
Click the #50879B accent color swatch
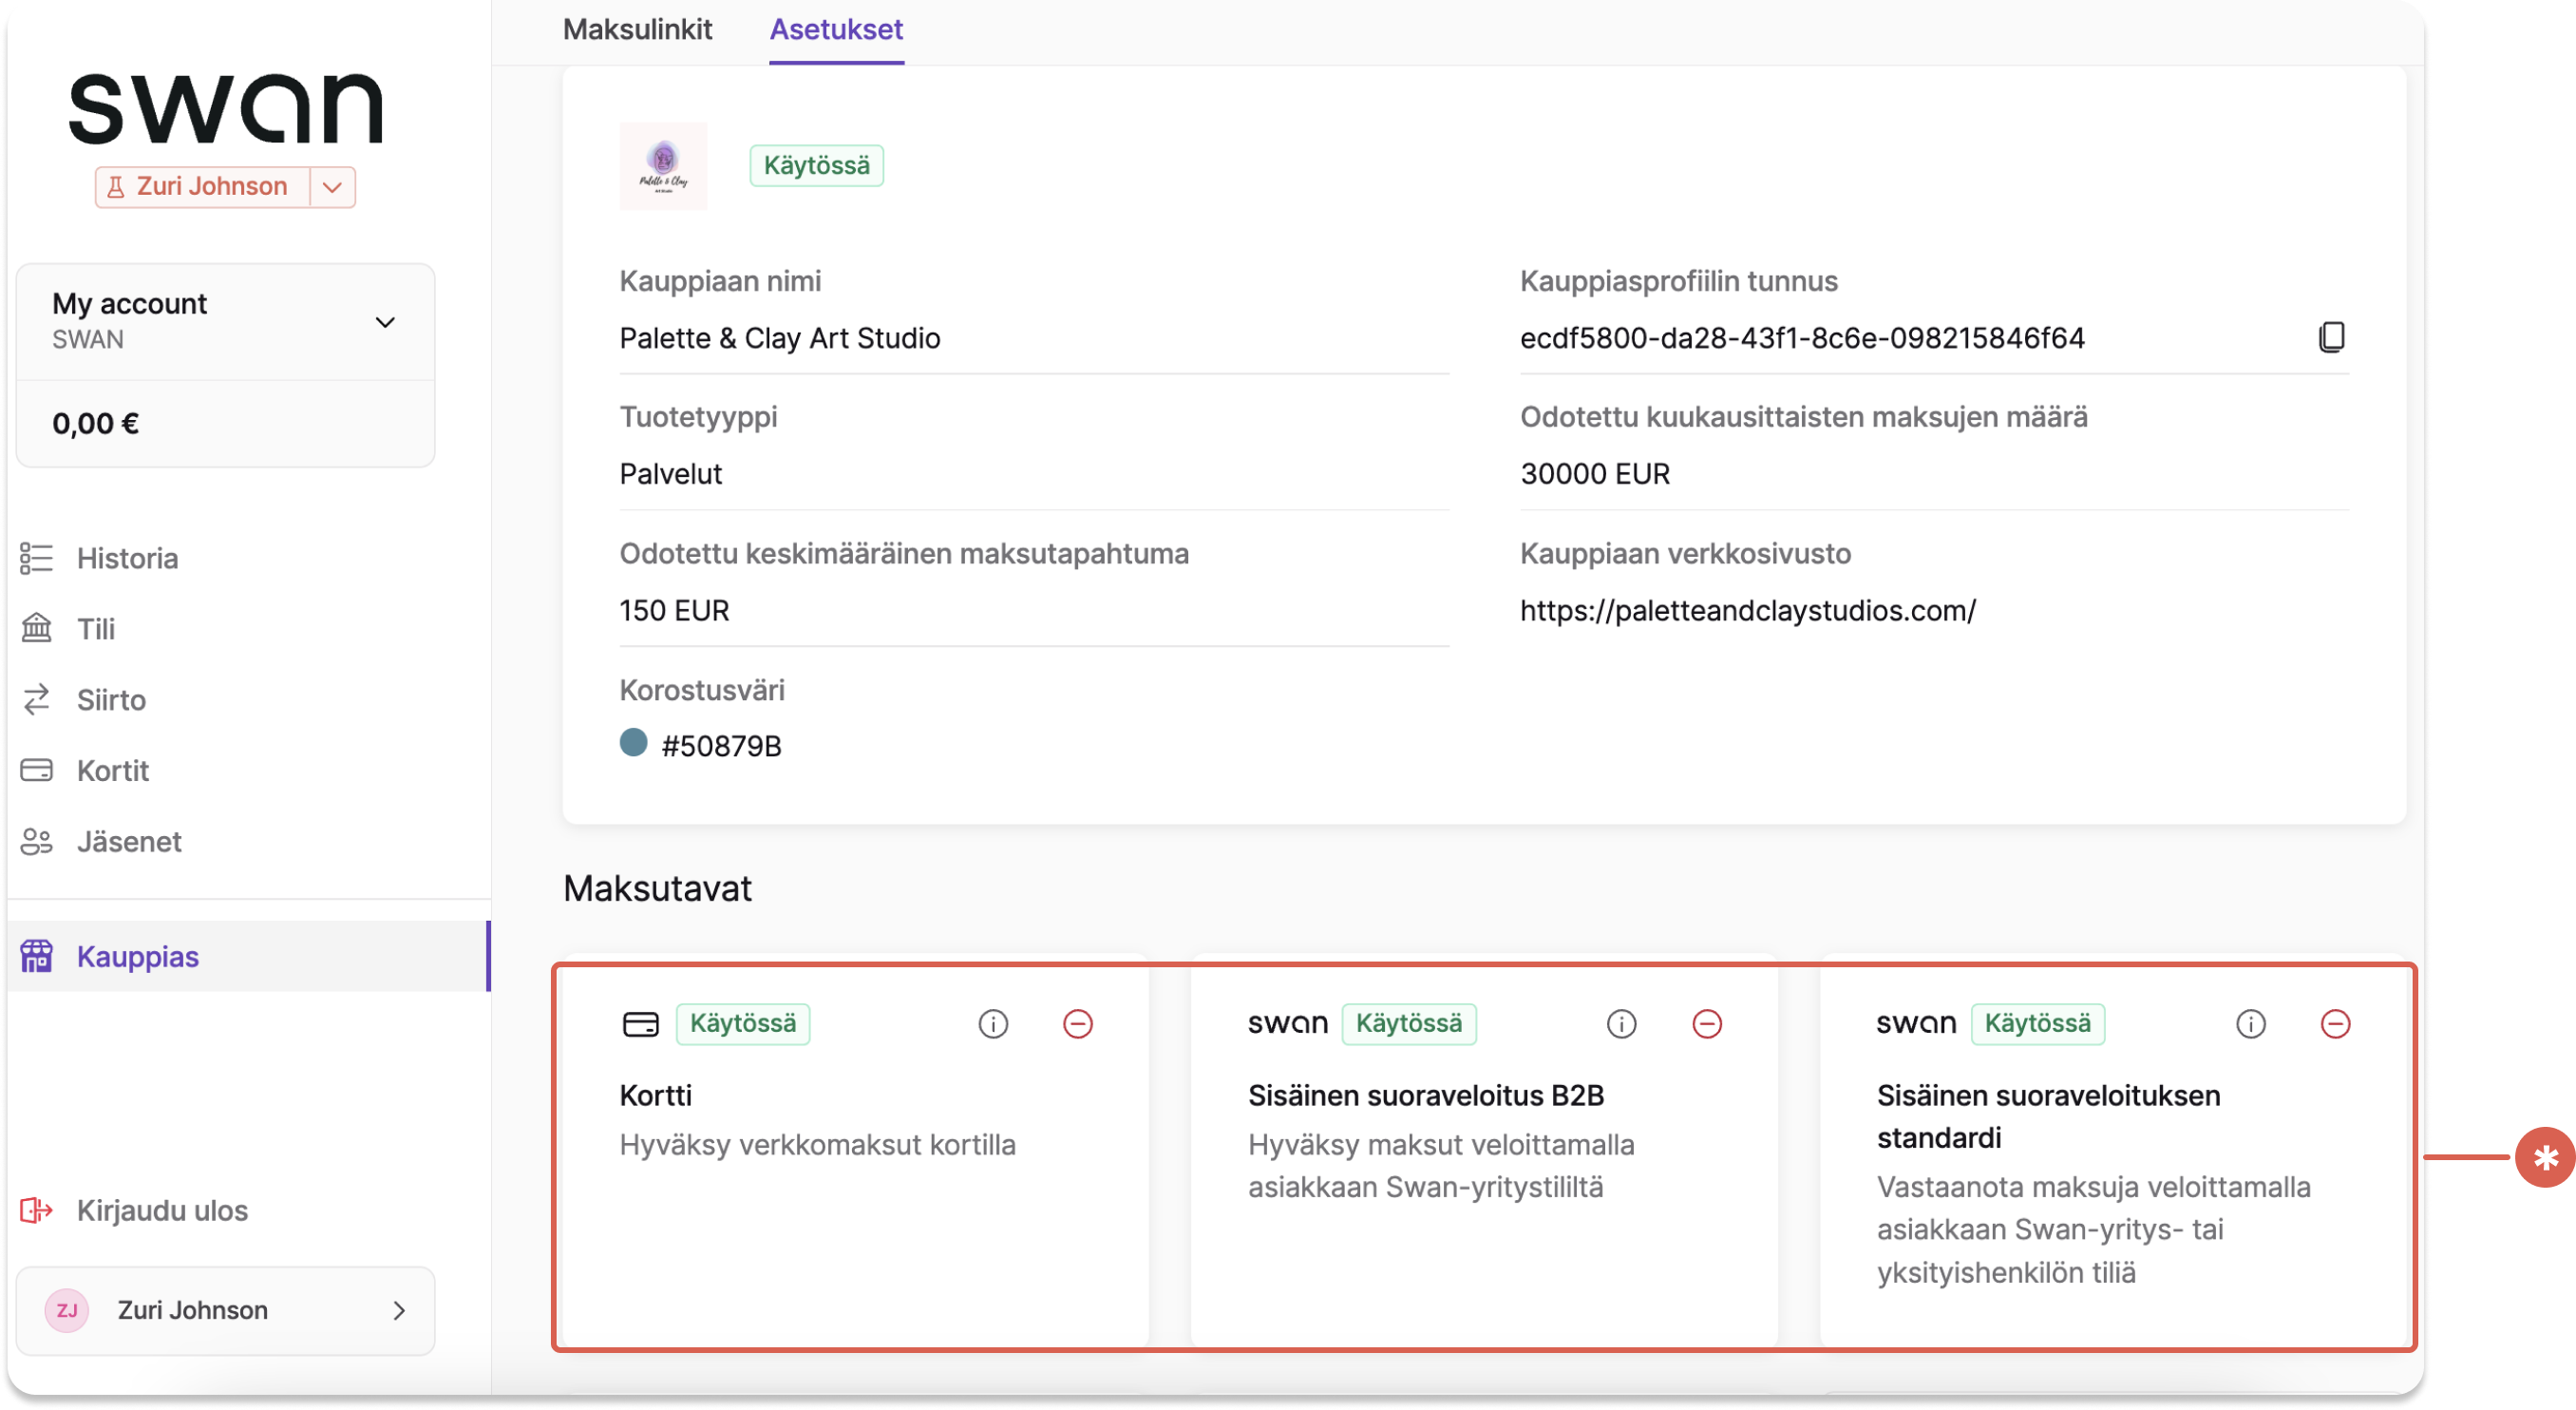[633, 743]
